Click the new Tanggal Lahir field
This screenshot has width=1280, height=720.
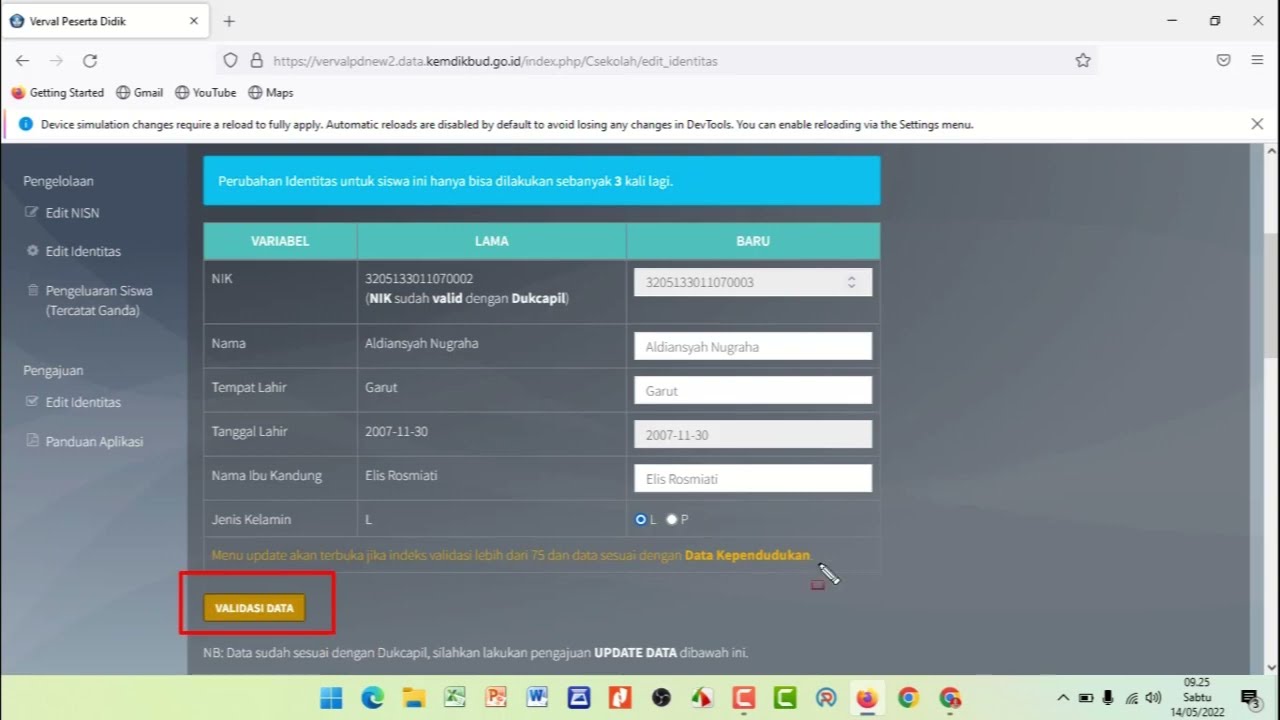point(753,435)
